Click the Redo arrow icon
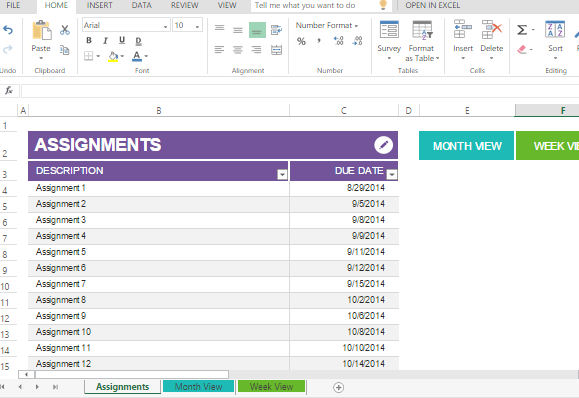 [x=8, y=49]
